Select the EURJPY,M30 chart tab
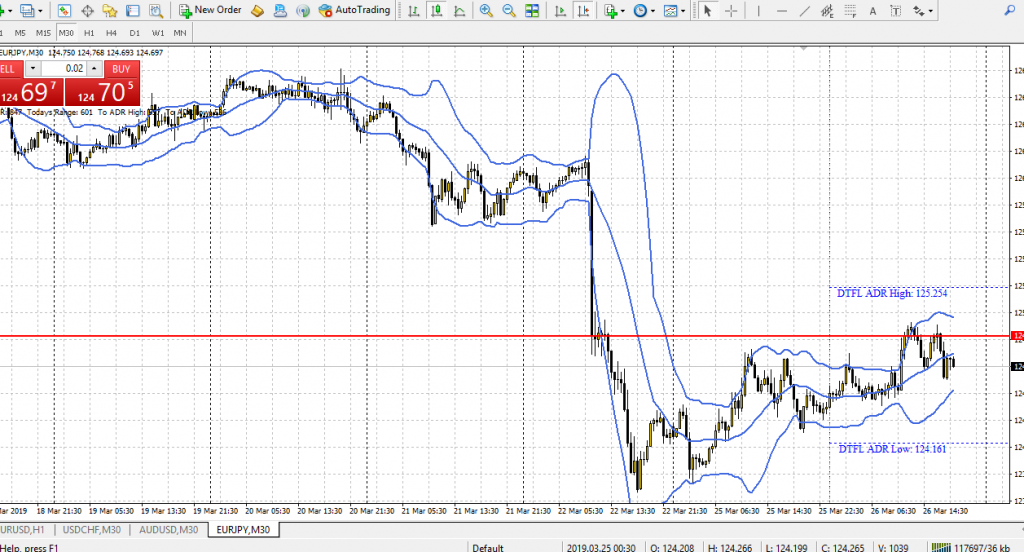Image resolution: width=1024 pixels, height=552 pixels. point(243,530)
